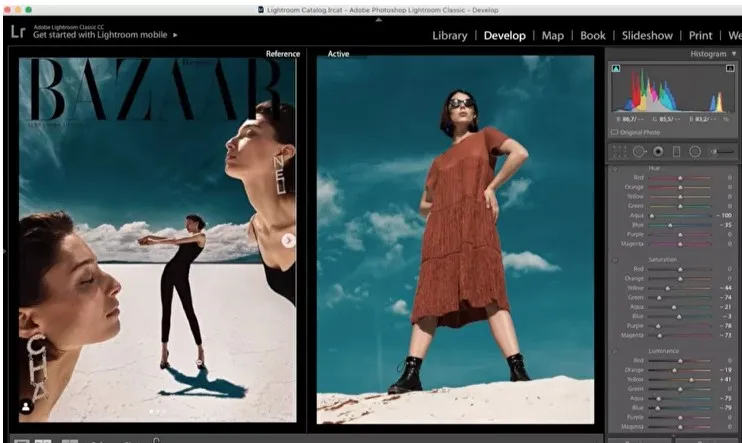Collapse the Histogram panel triangle
Viewport: 742px width, 443px height.
coord(734,54)
